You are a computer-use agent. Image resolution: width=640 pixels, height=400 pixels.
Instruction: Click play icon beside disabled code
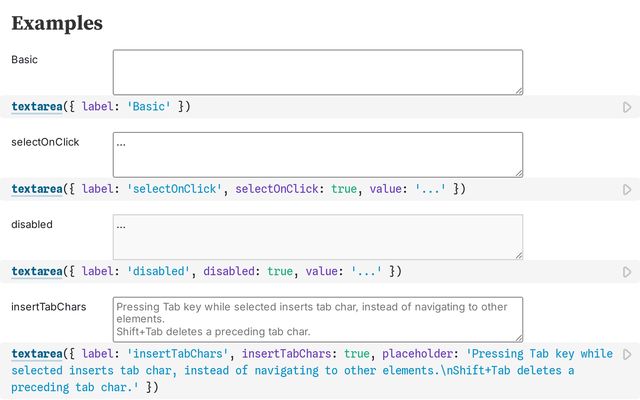click(627, 271)
